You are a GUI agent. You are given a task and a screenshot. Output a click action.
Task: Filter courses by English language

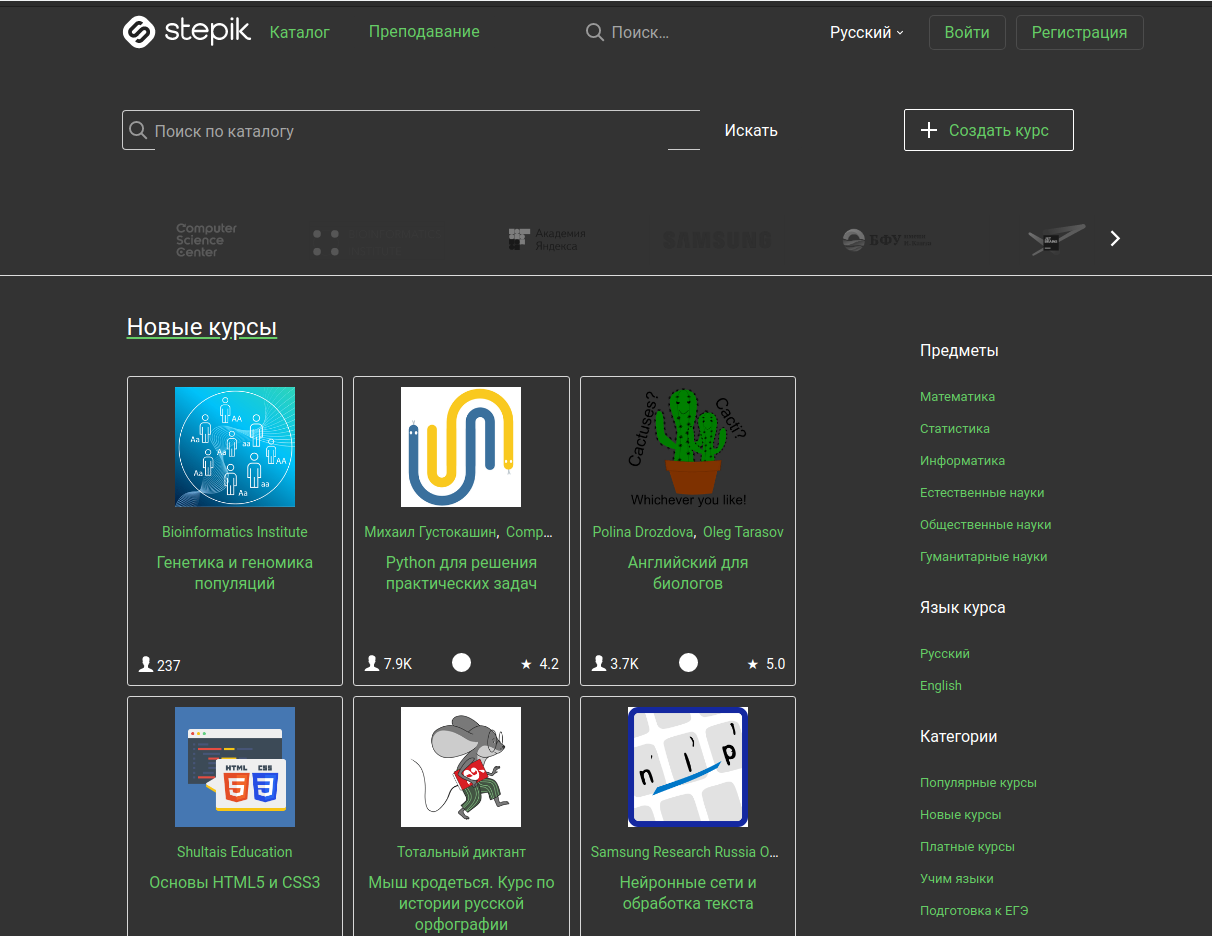(940, 686)
